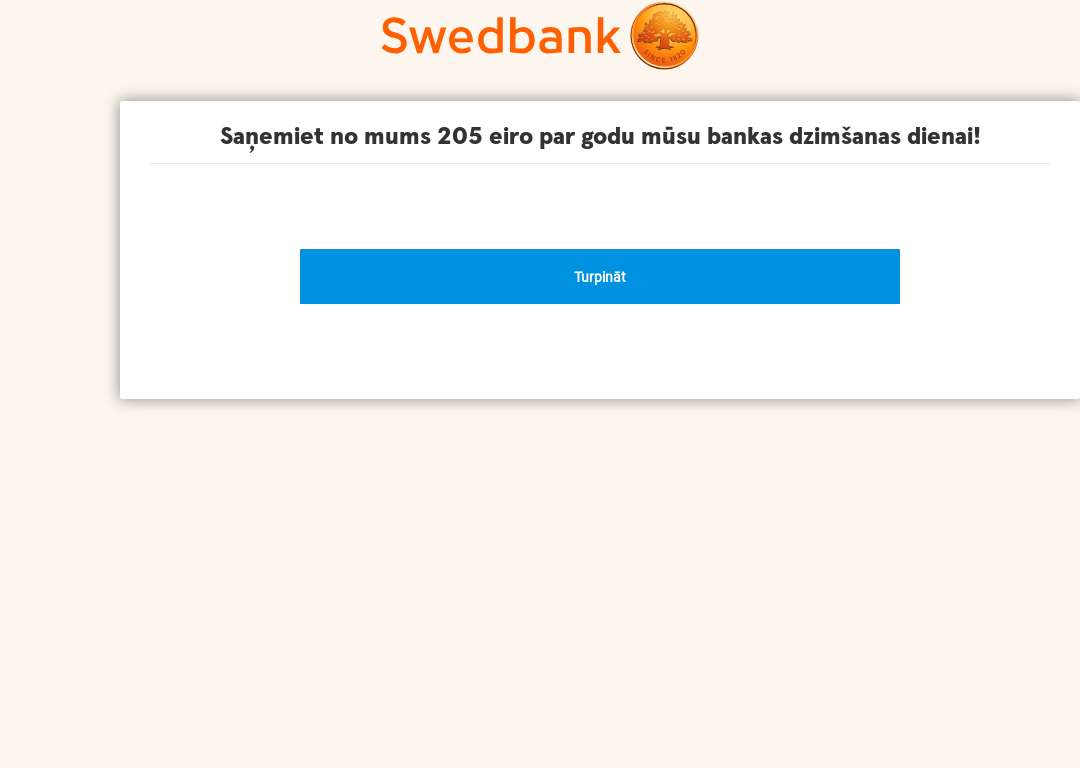Click white space between heading and button
1080x768 pixels.
pos(599,207)
